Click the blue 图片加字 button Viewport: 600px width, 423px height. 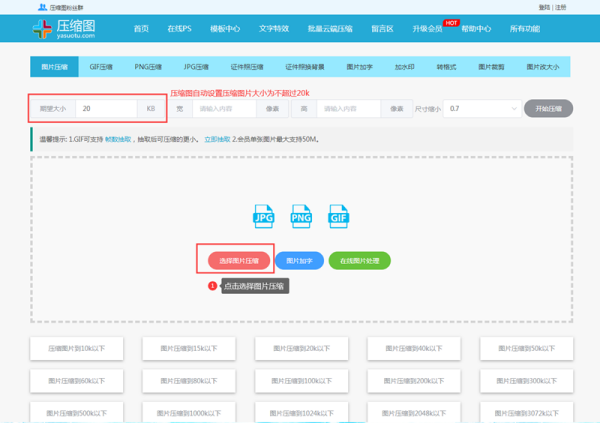299,261
